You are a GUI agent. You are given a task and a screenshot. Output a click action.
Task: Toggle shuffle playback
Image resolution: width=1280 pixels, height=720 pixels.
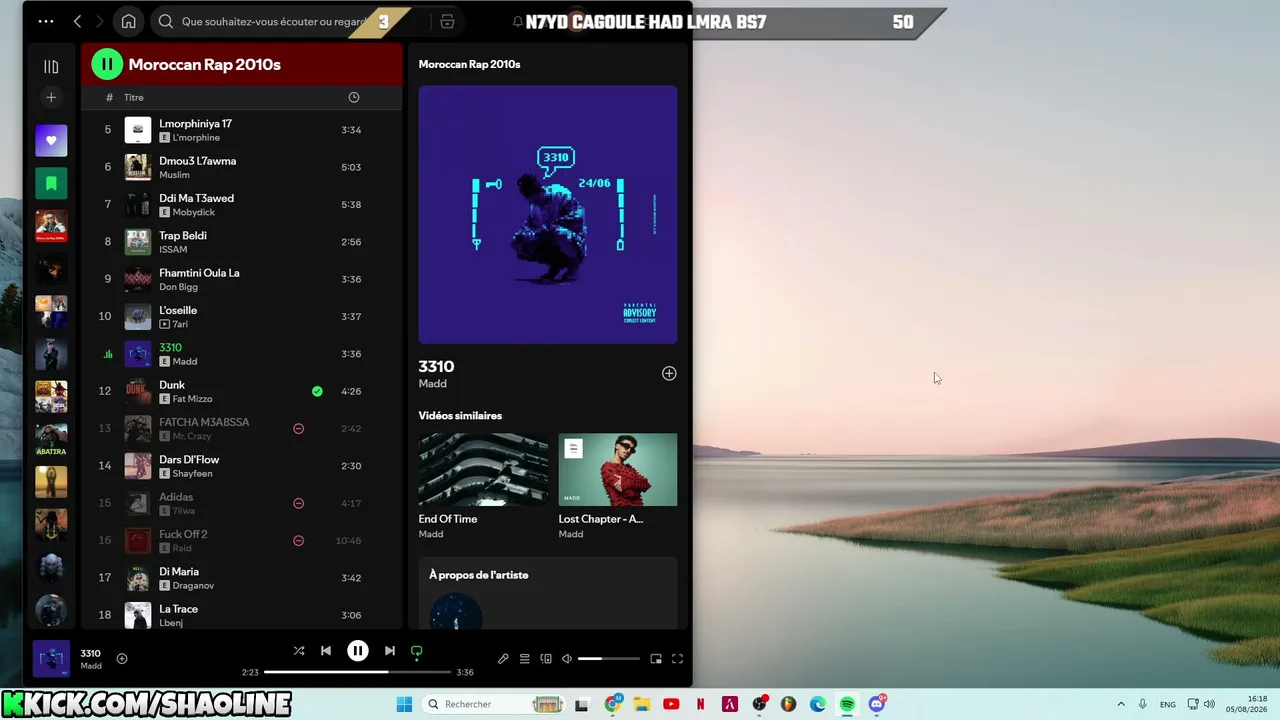point(298,650)
